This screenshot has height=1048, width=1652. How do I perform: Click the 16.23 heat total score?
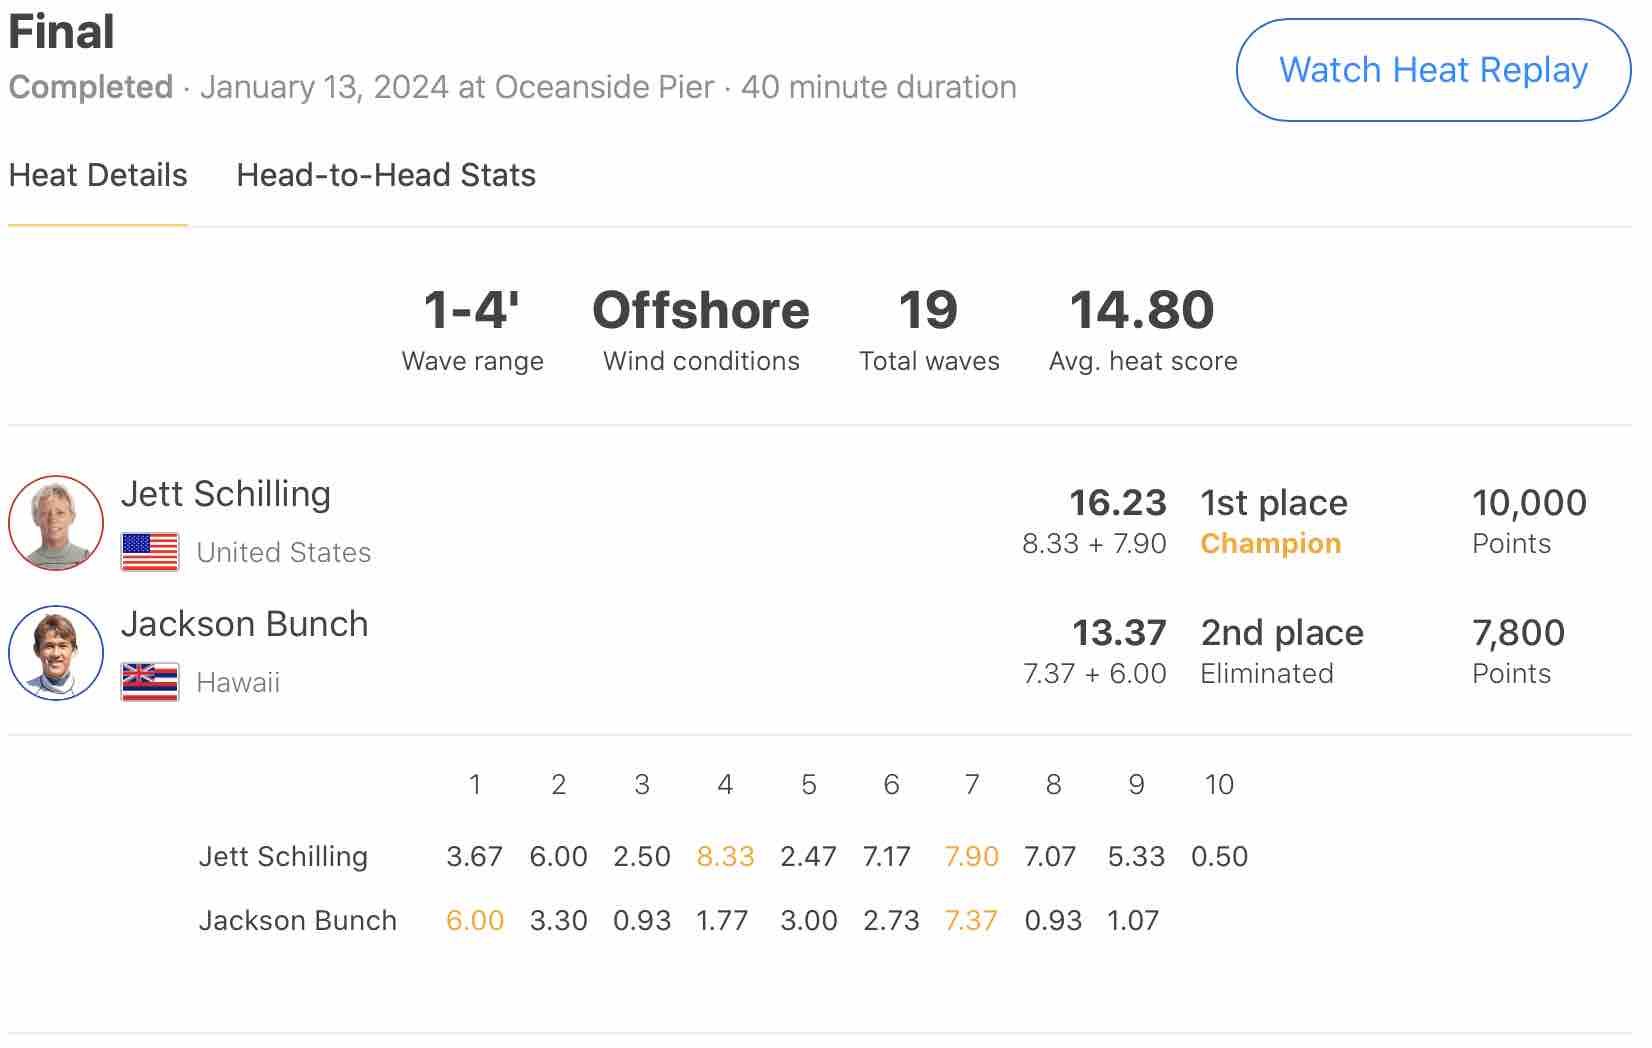1118,503
